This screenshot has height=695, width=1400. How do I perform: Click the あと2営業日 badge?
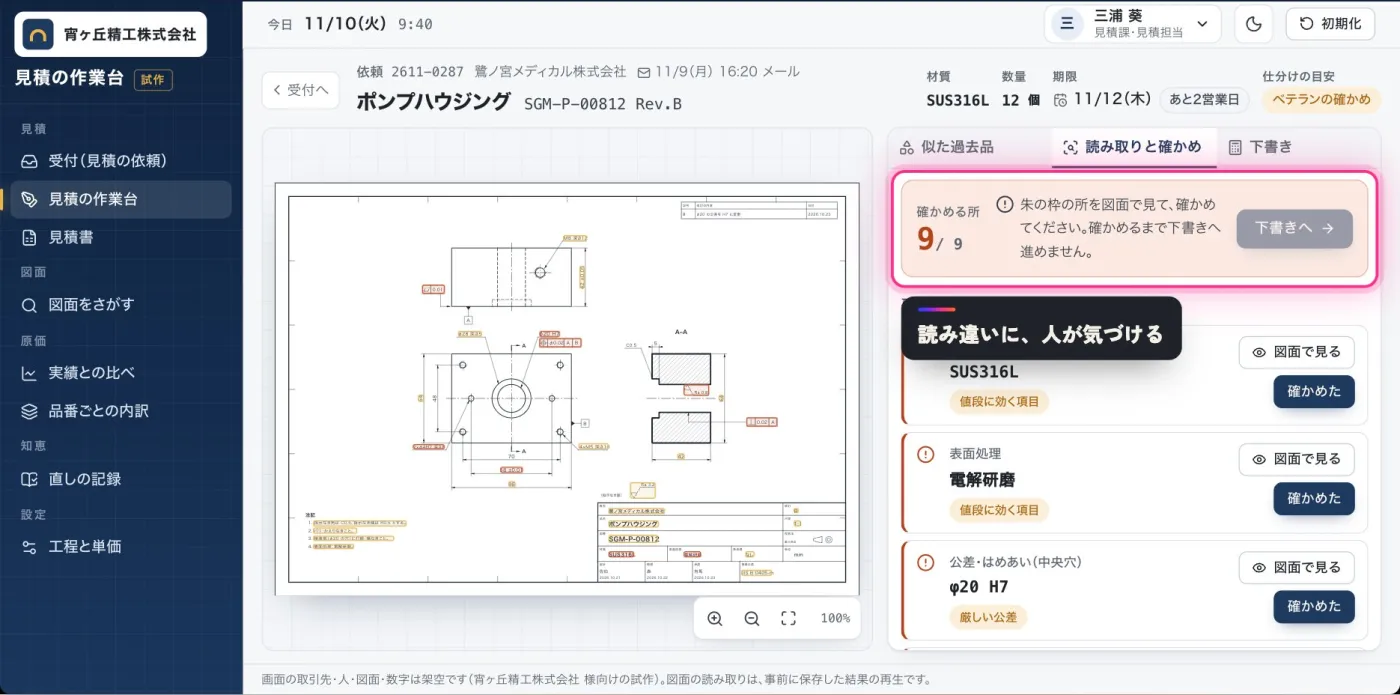1204,99
